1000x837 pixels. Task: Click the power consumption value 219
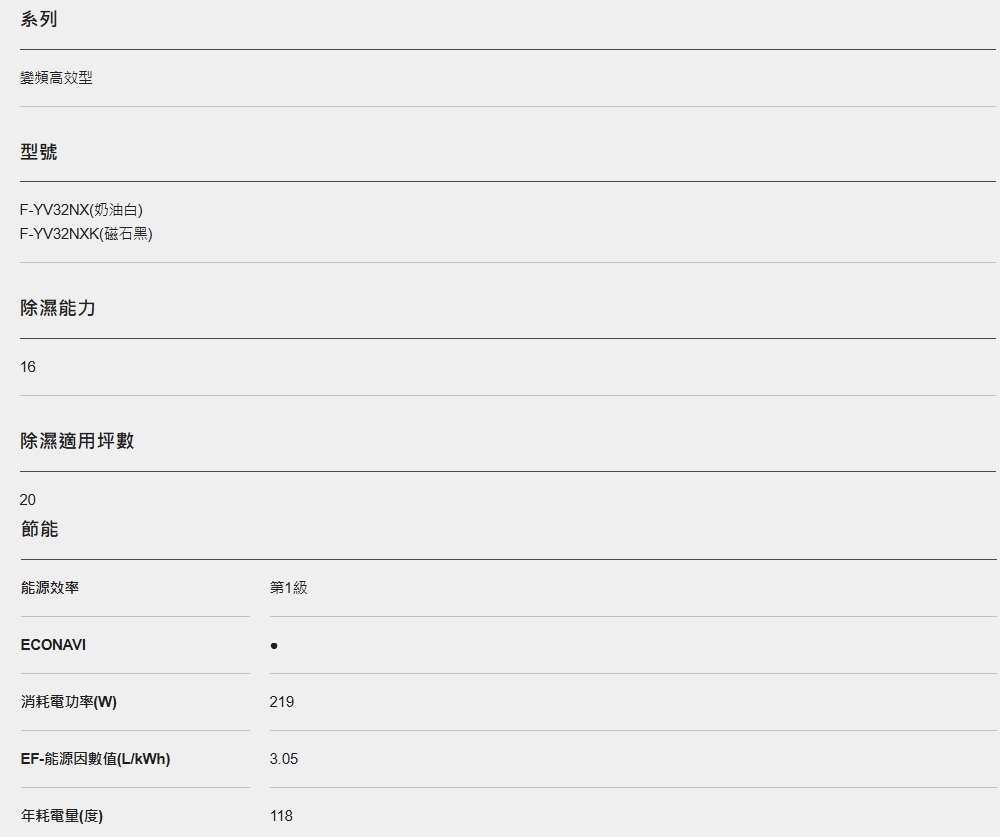coord(282,702)
